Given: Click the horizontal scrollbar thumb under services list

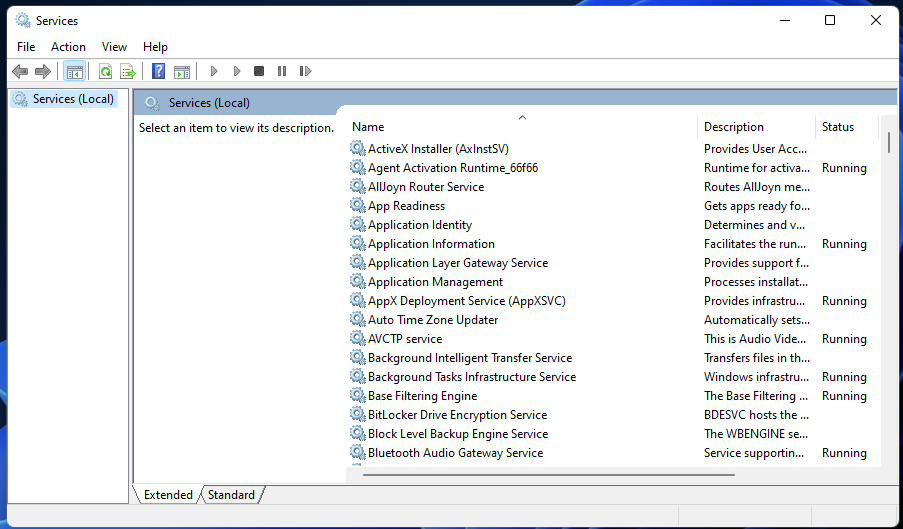Looking at the screenshot, I should point(549,475).
